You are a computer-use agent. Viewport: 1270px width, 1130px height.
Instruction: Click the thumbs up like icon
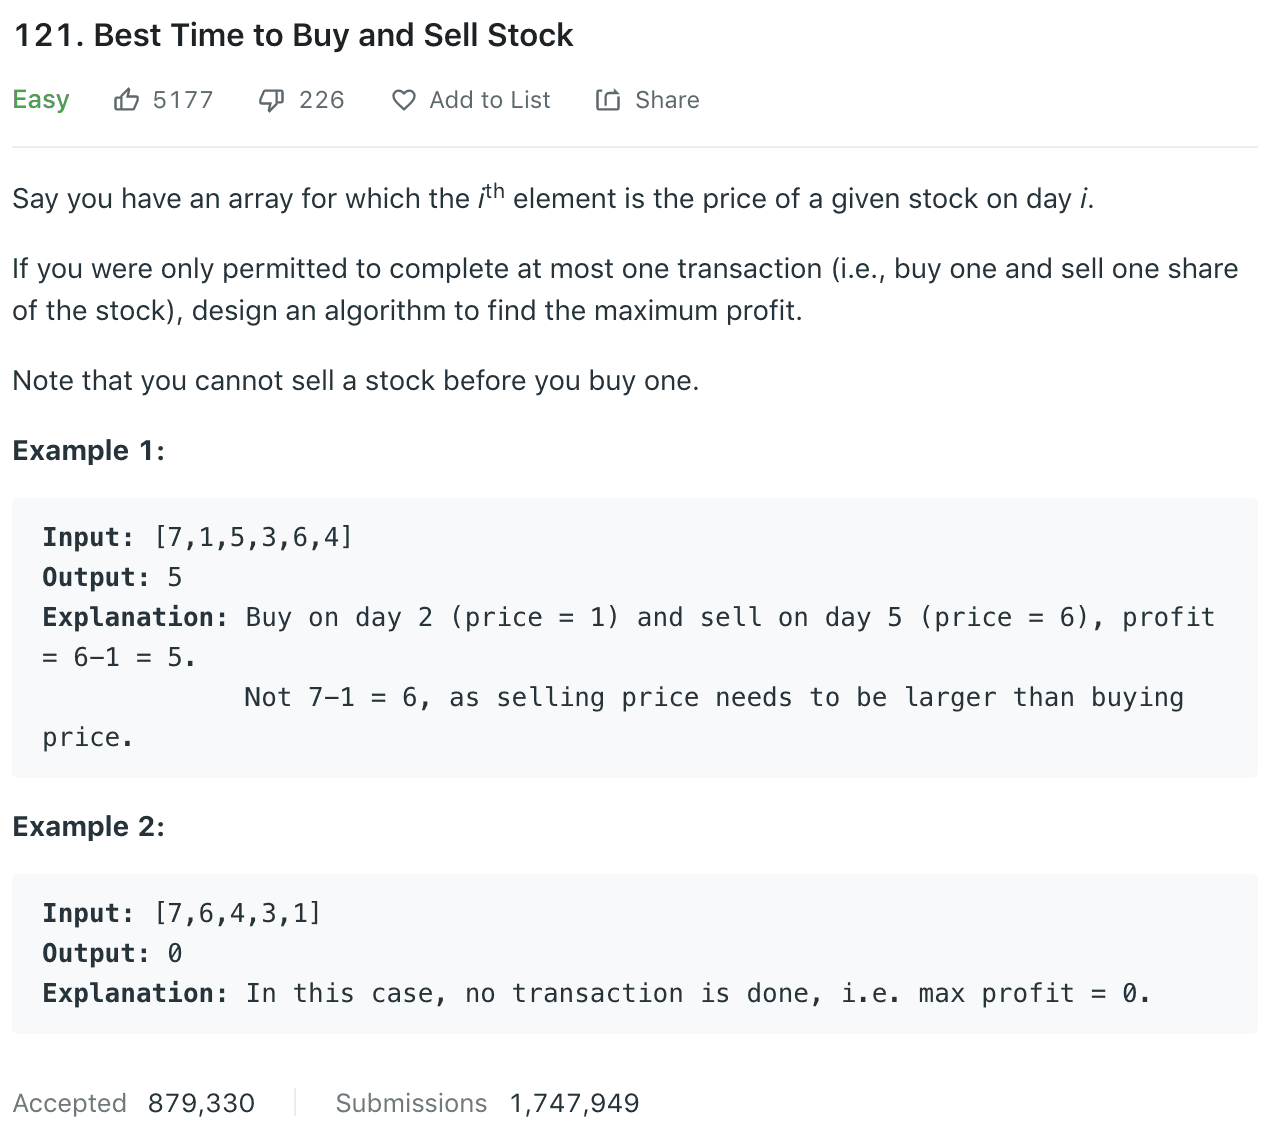[x=126, y=100]
